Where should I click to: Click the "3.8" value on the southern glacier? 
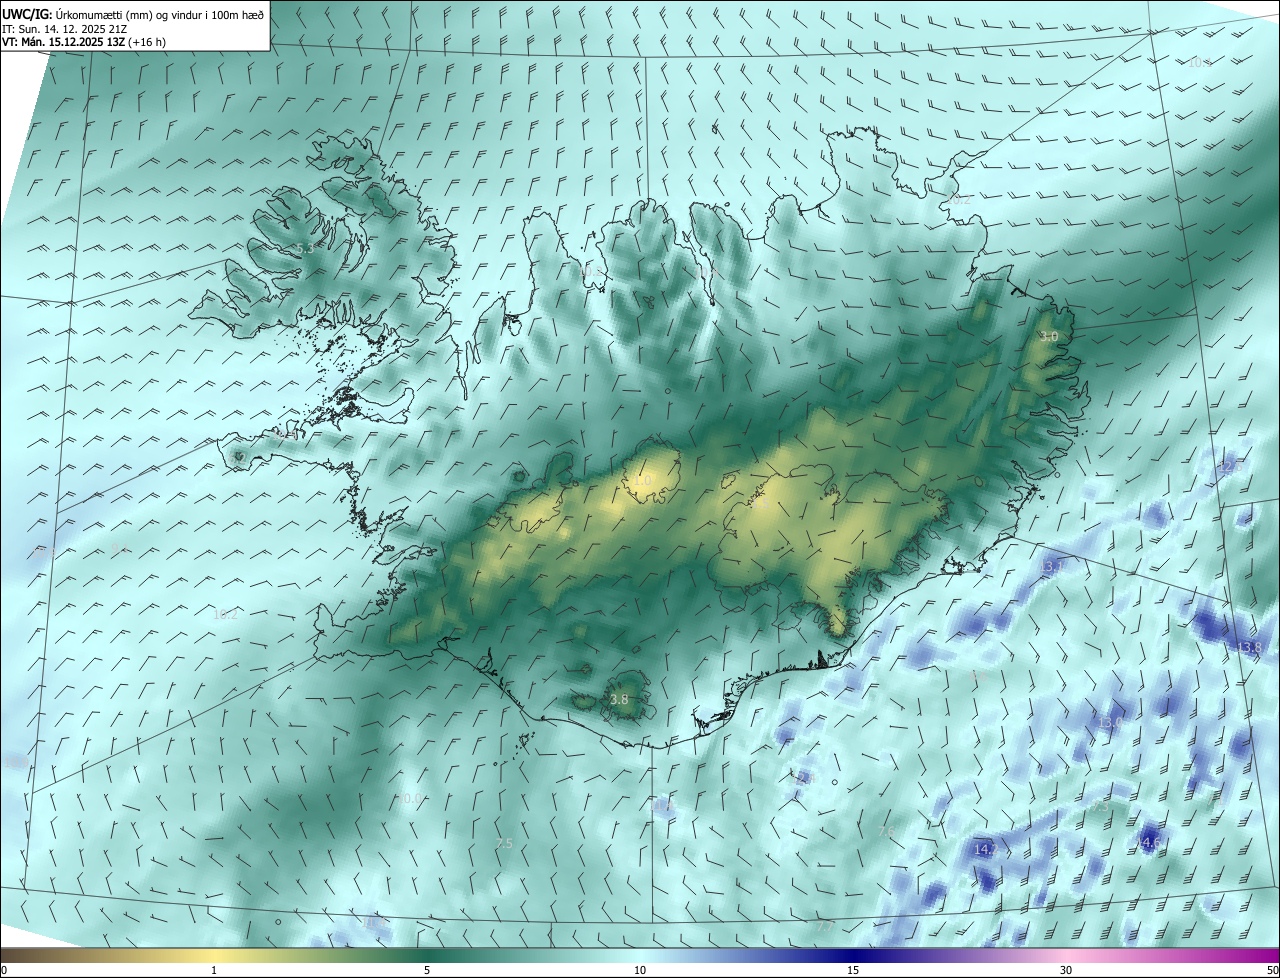[x=619, y=700]
